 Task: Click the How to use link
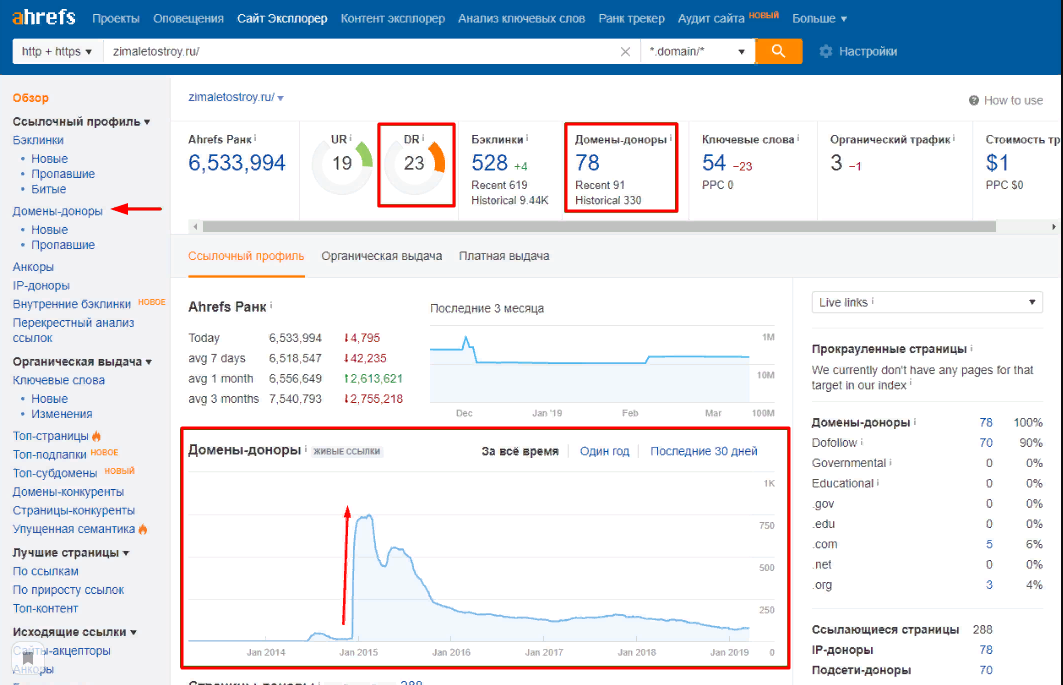point(1014,100)
